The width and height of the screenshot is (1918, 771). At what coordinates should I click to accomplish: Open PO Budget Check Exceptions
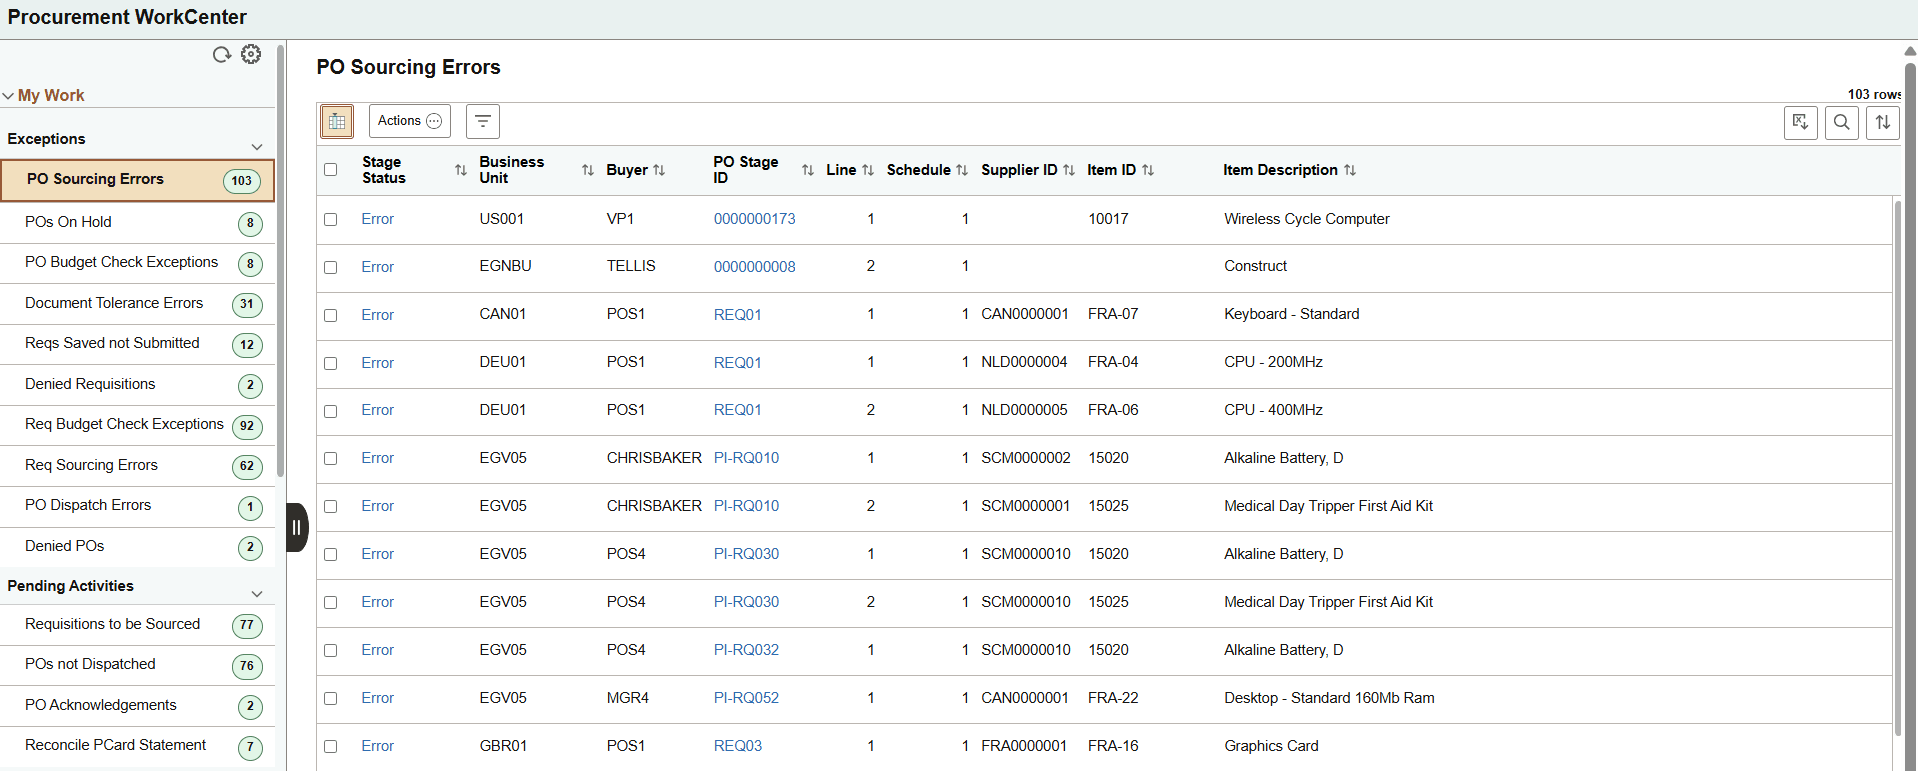click(138, 263)
